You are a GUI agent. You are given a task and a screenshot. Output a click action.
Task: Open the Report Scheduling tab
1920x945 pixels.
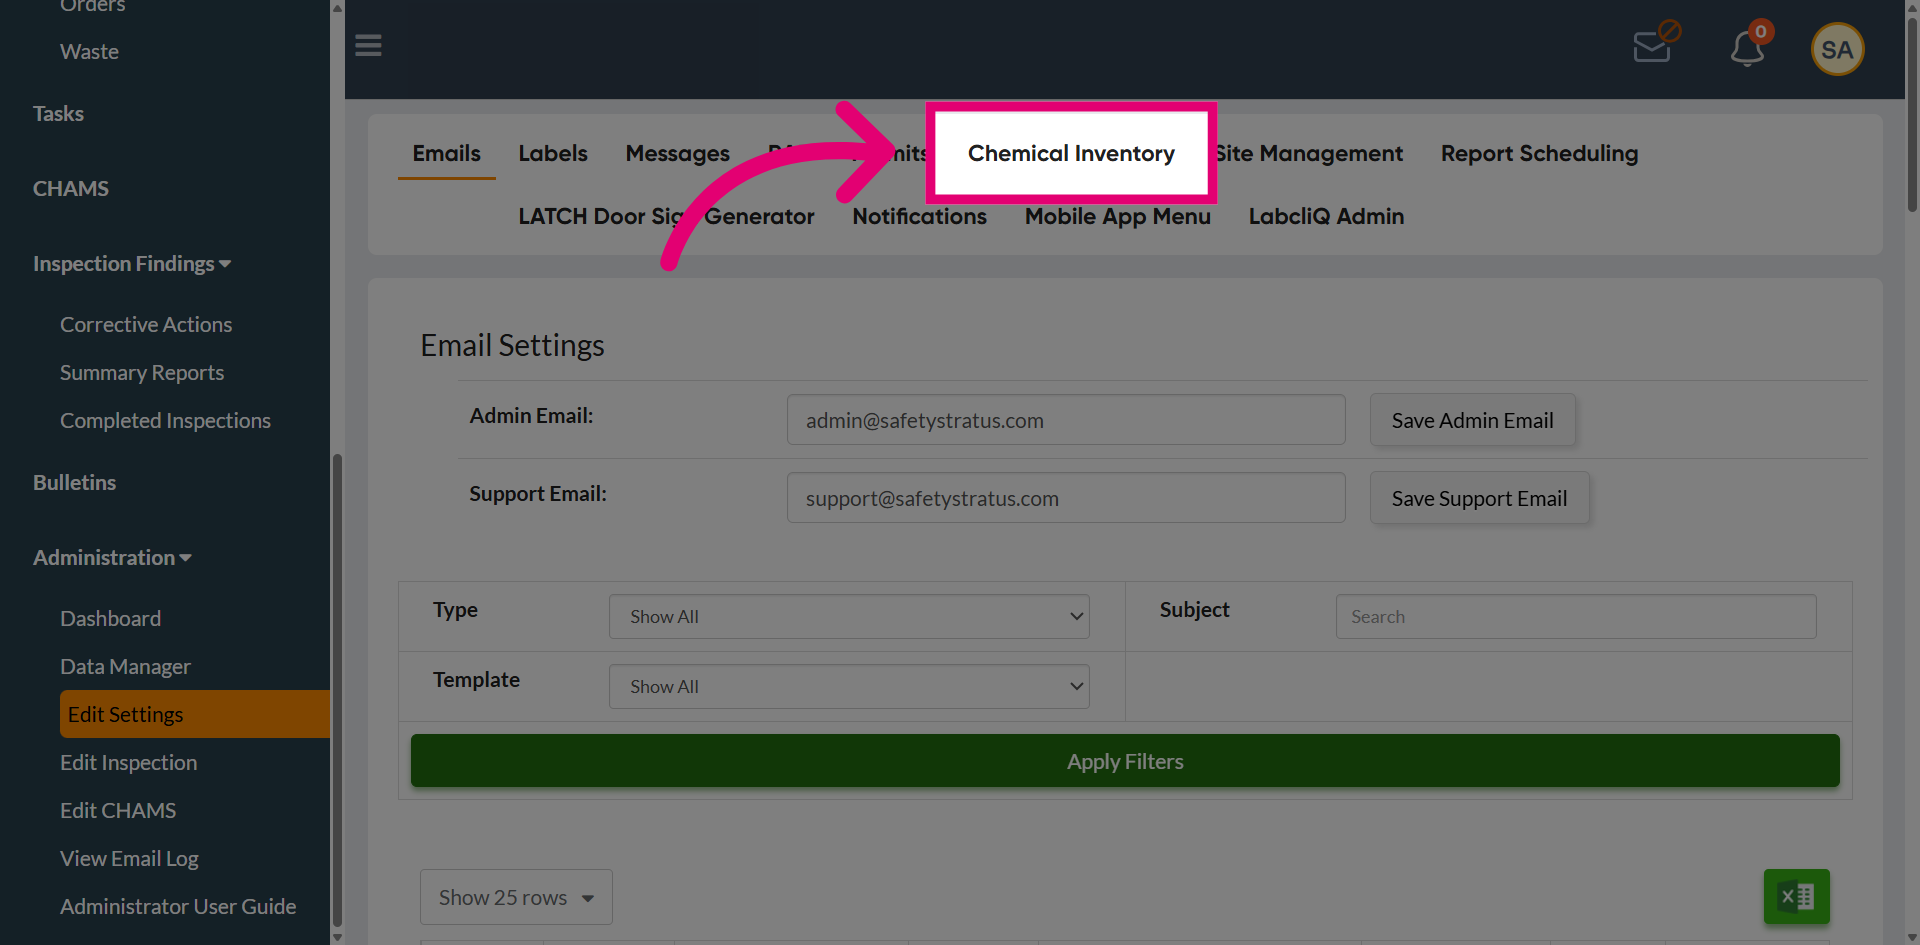click(1539, 153)
